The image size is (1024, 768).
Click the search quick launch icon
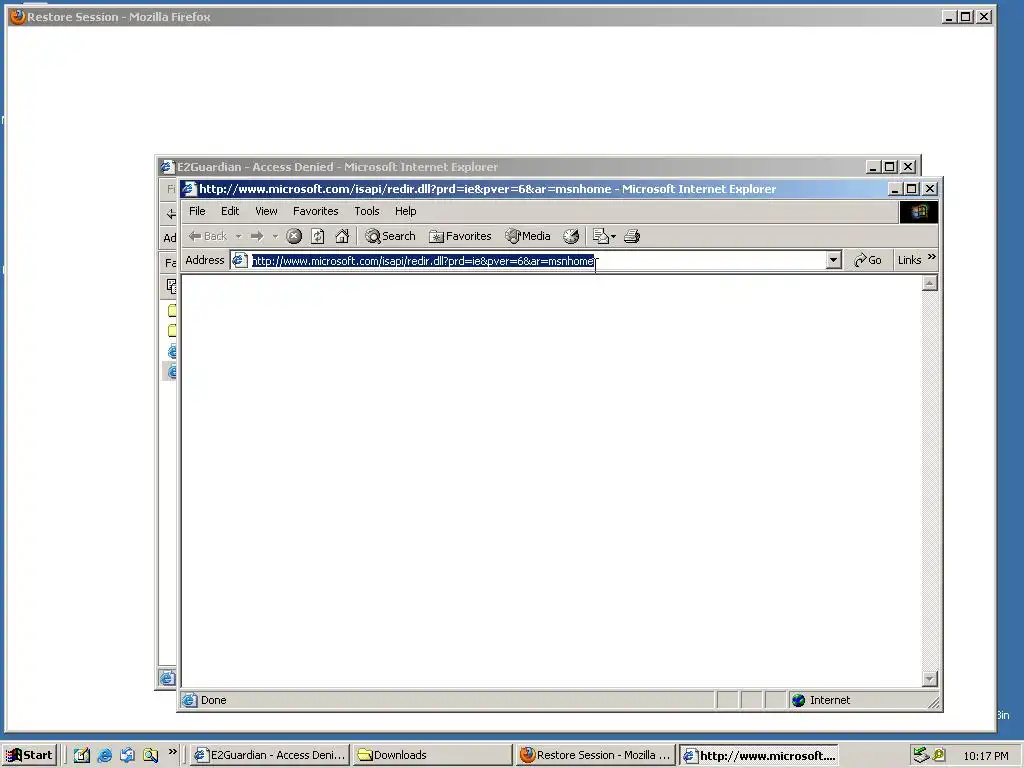click(x=150, y=755)
